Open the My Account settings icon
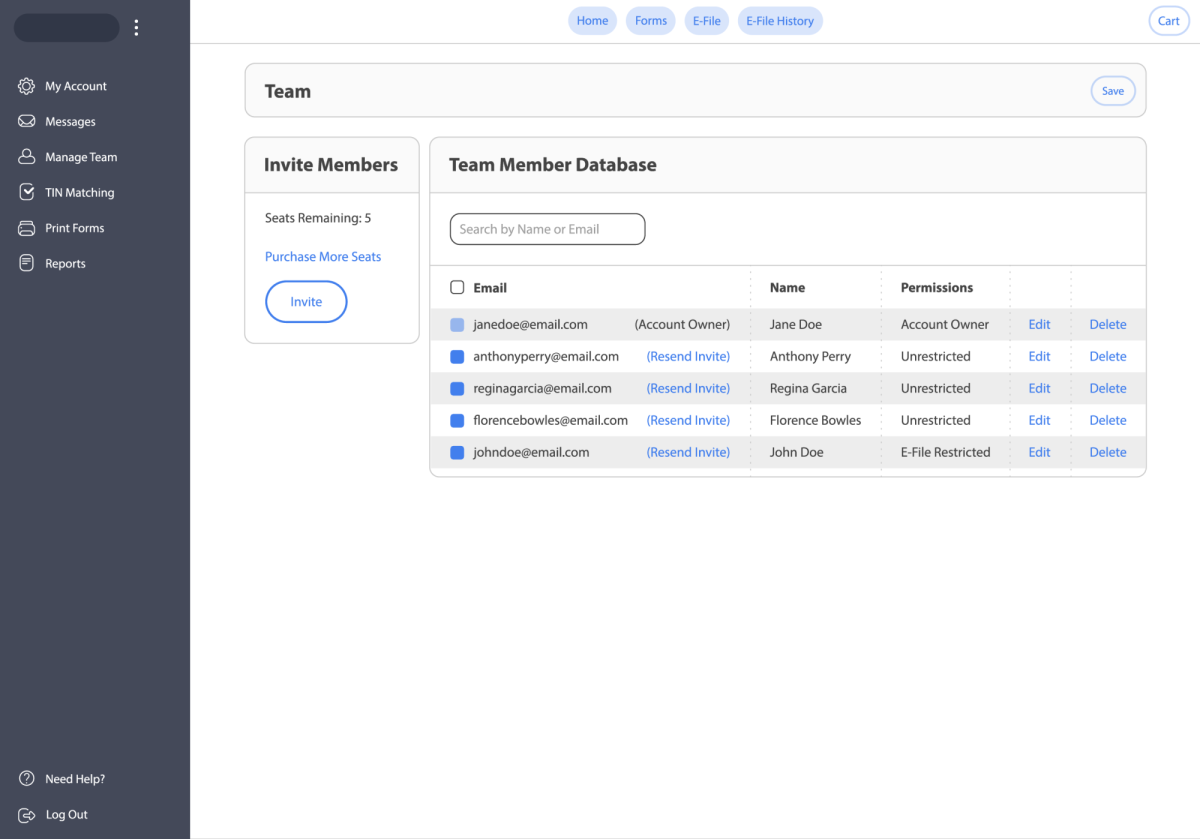The width and height of the screenshot is (1200, 839). (x=26, y=86)
